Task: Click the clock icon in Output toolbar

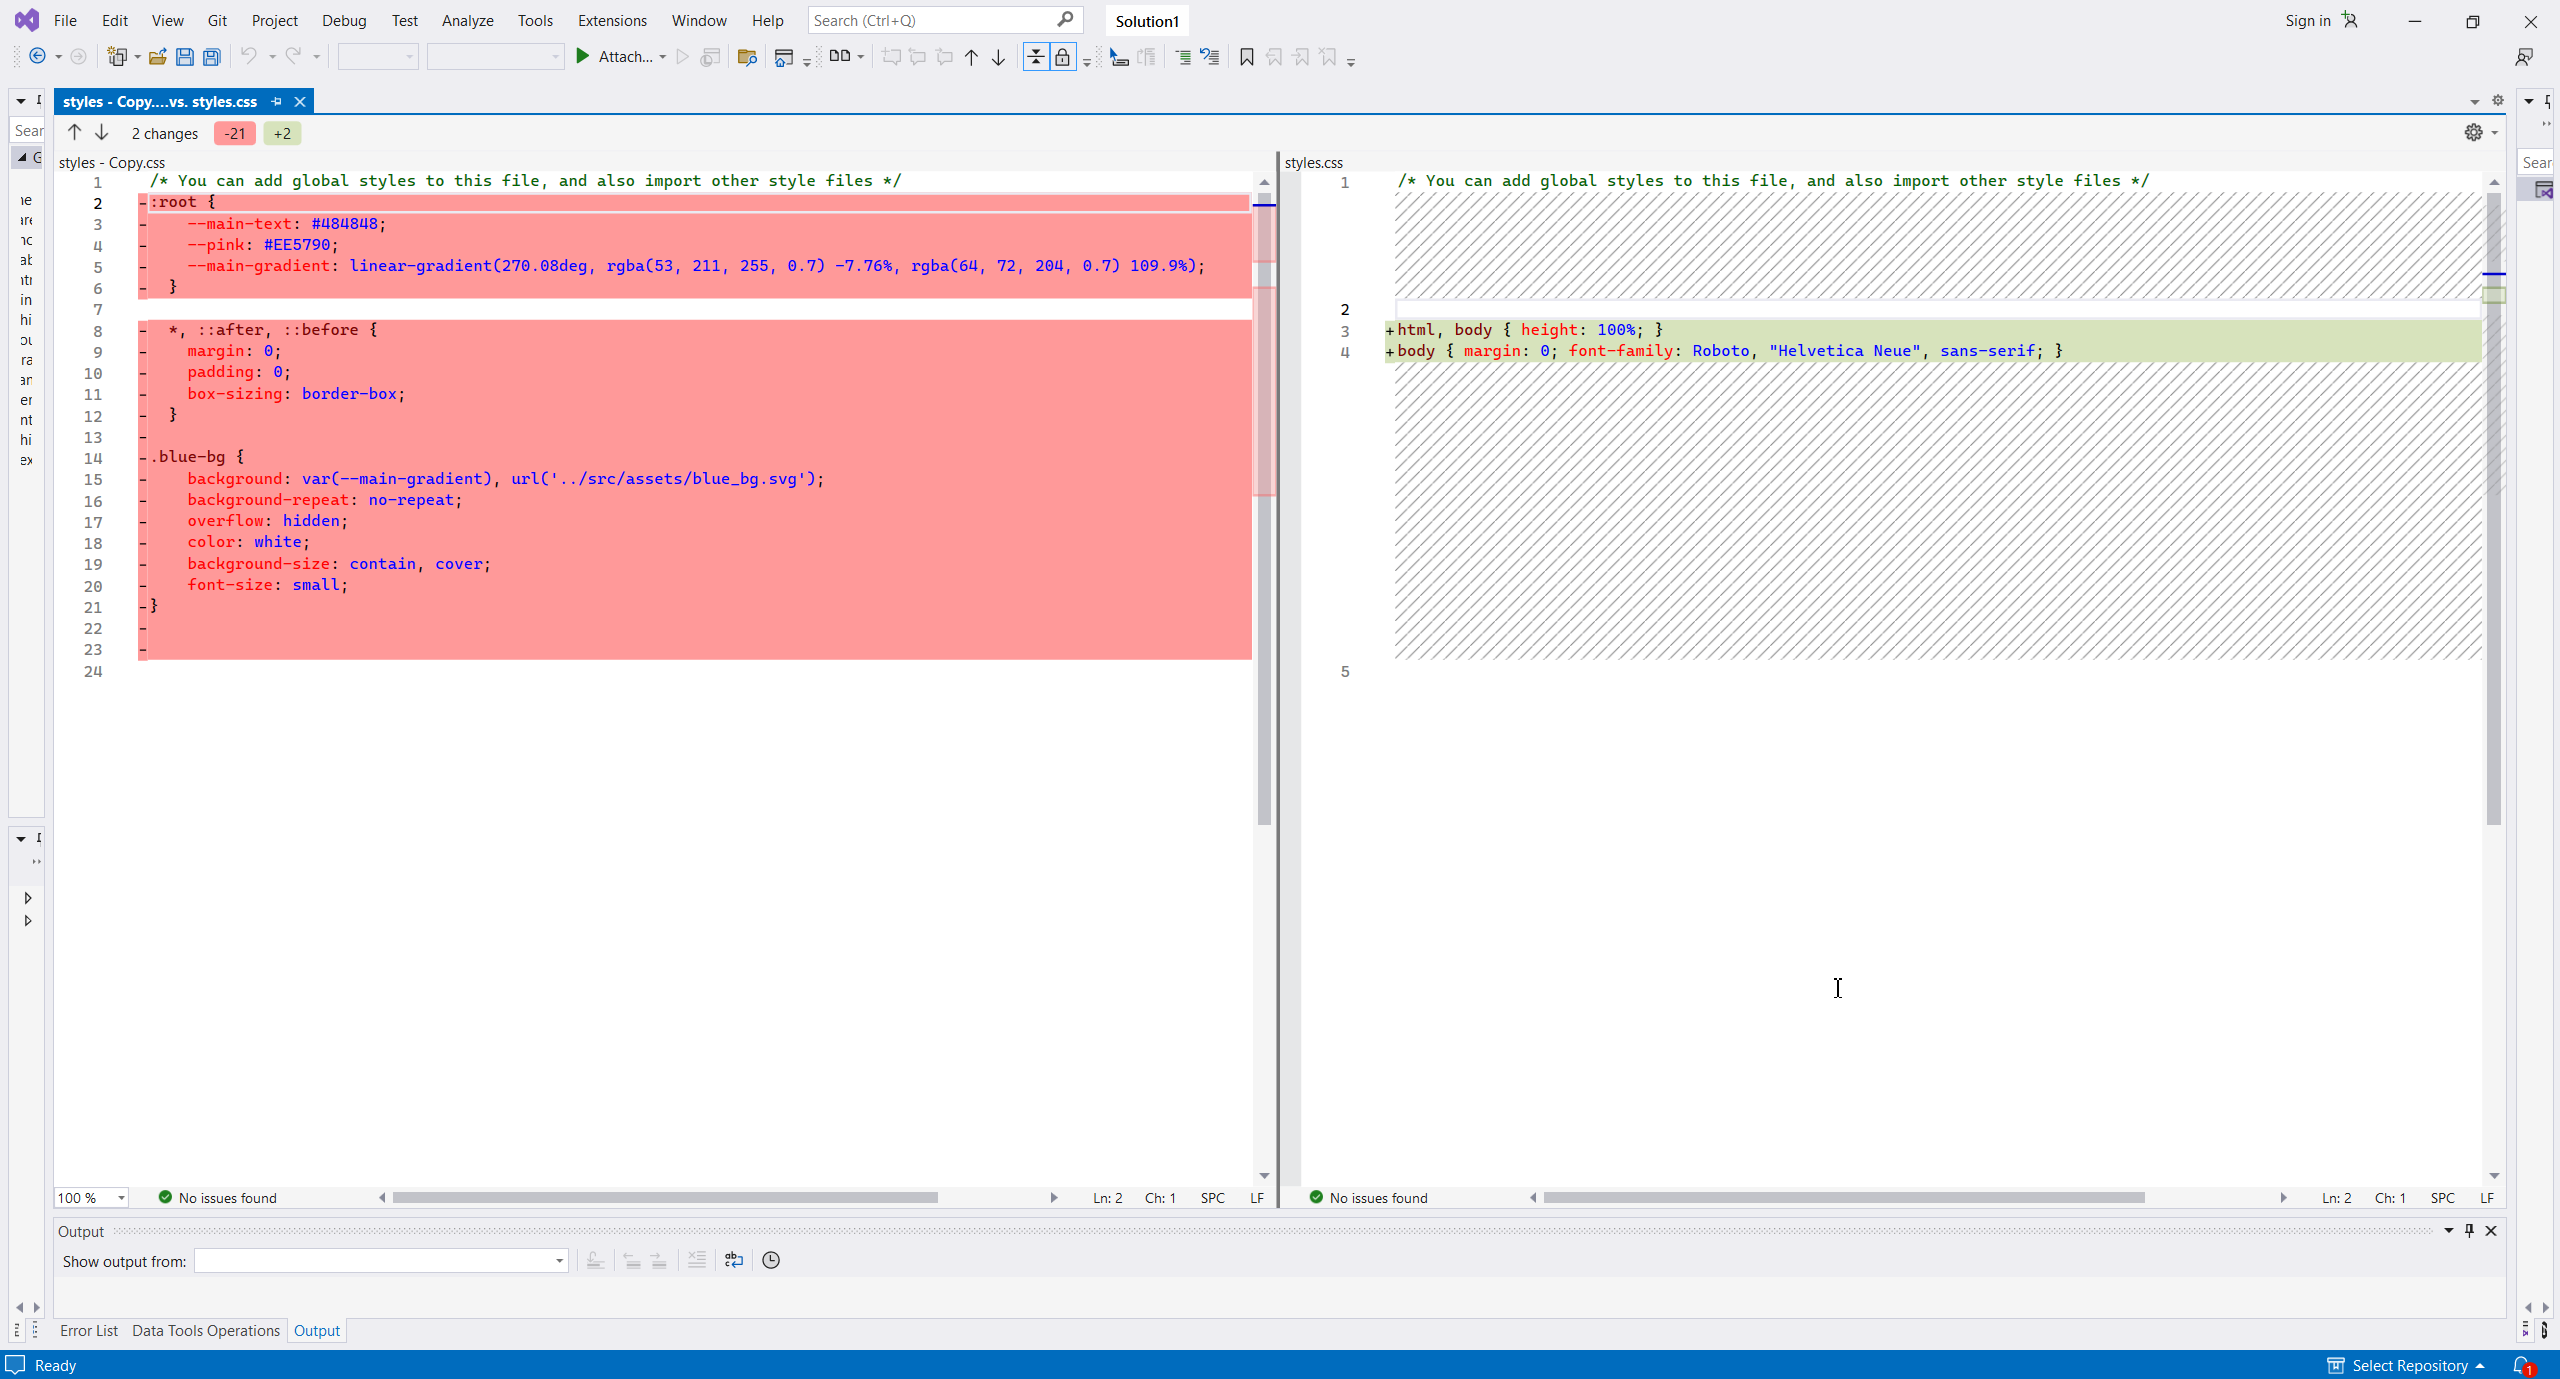Action: pyautogui.click(x=771, y=1260)
